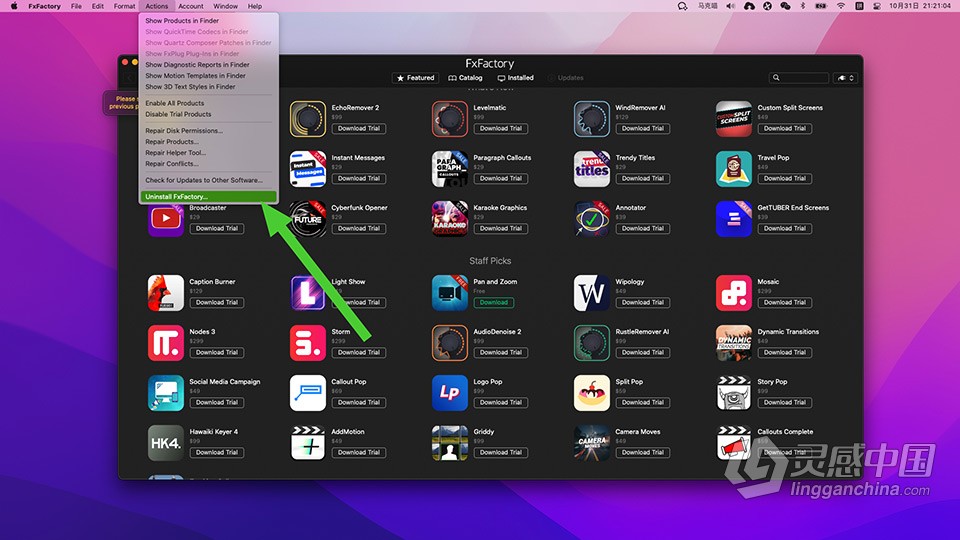The width and height of the screenshot is (960, 540).
Task: Click the Staff Picks section heading
Action: [x=490, y=261]
